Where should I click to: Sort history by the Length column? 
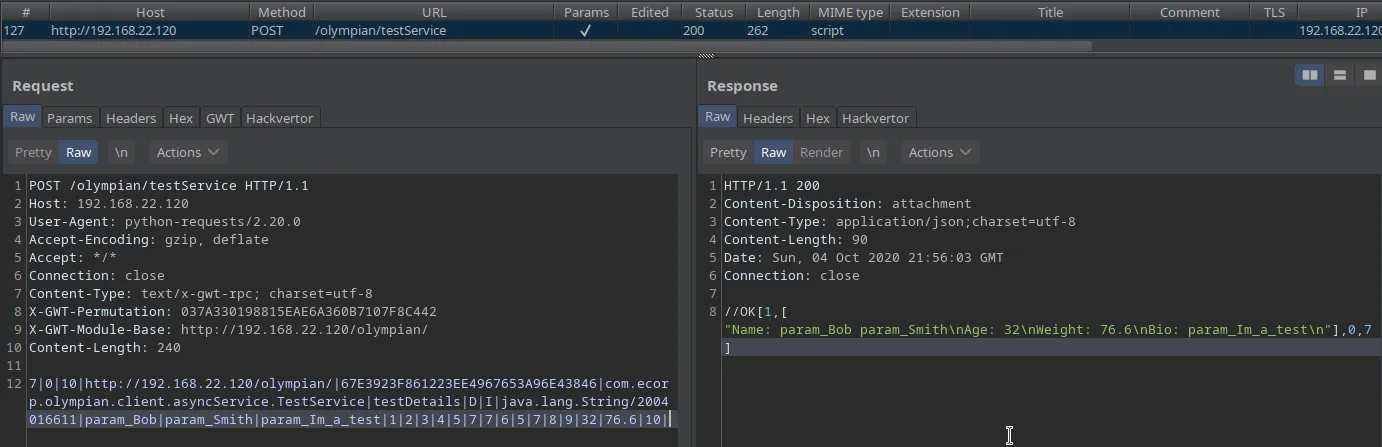(x=778, y=12)
